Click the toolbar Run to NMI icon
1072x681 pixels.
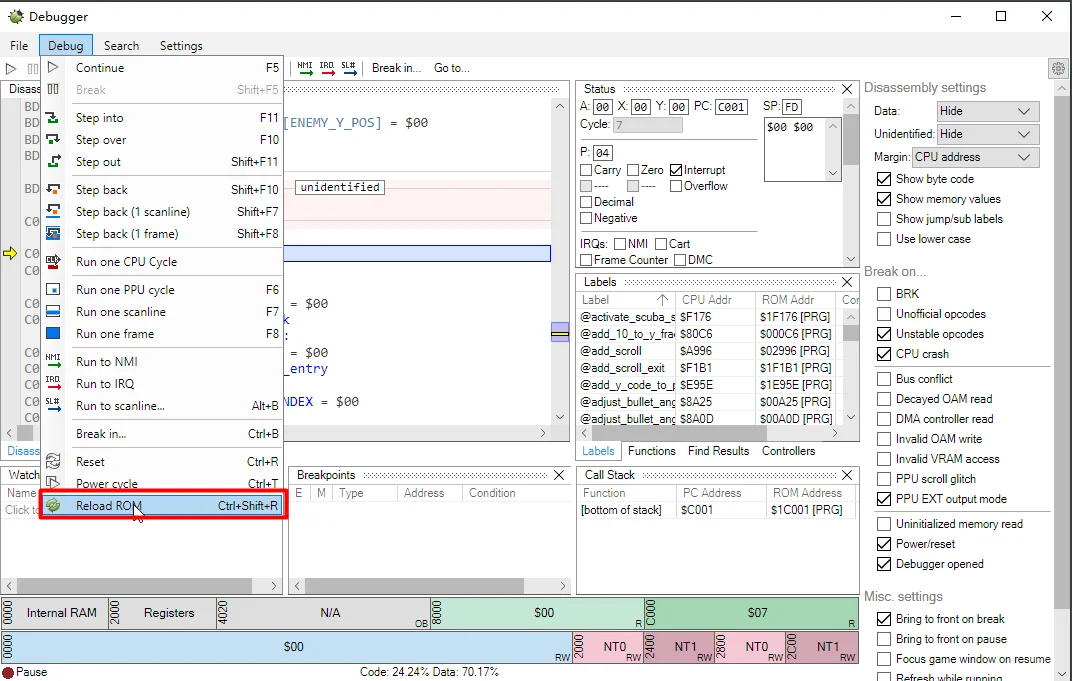point(305,68)
